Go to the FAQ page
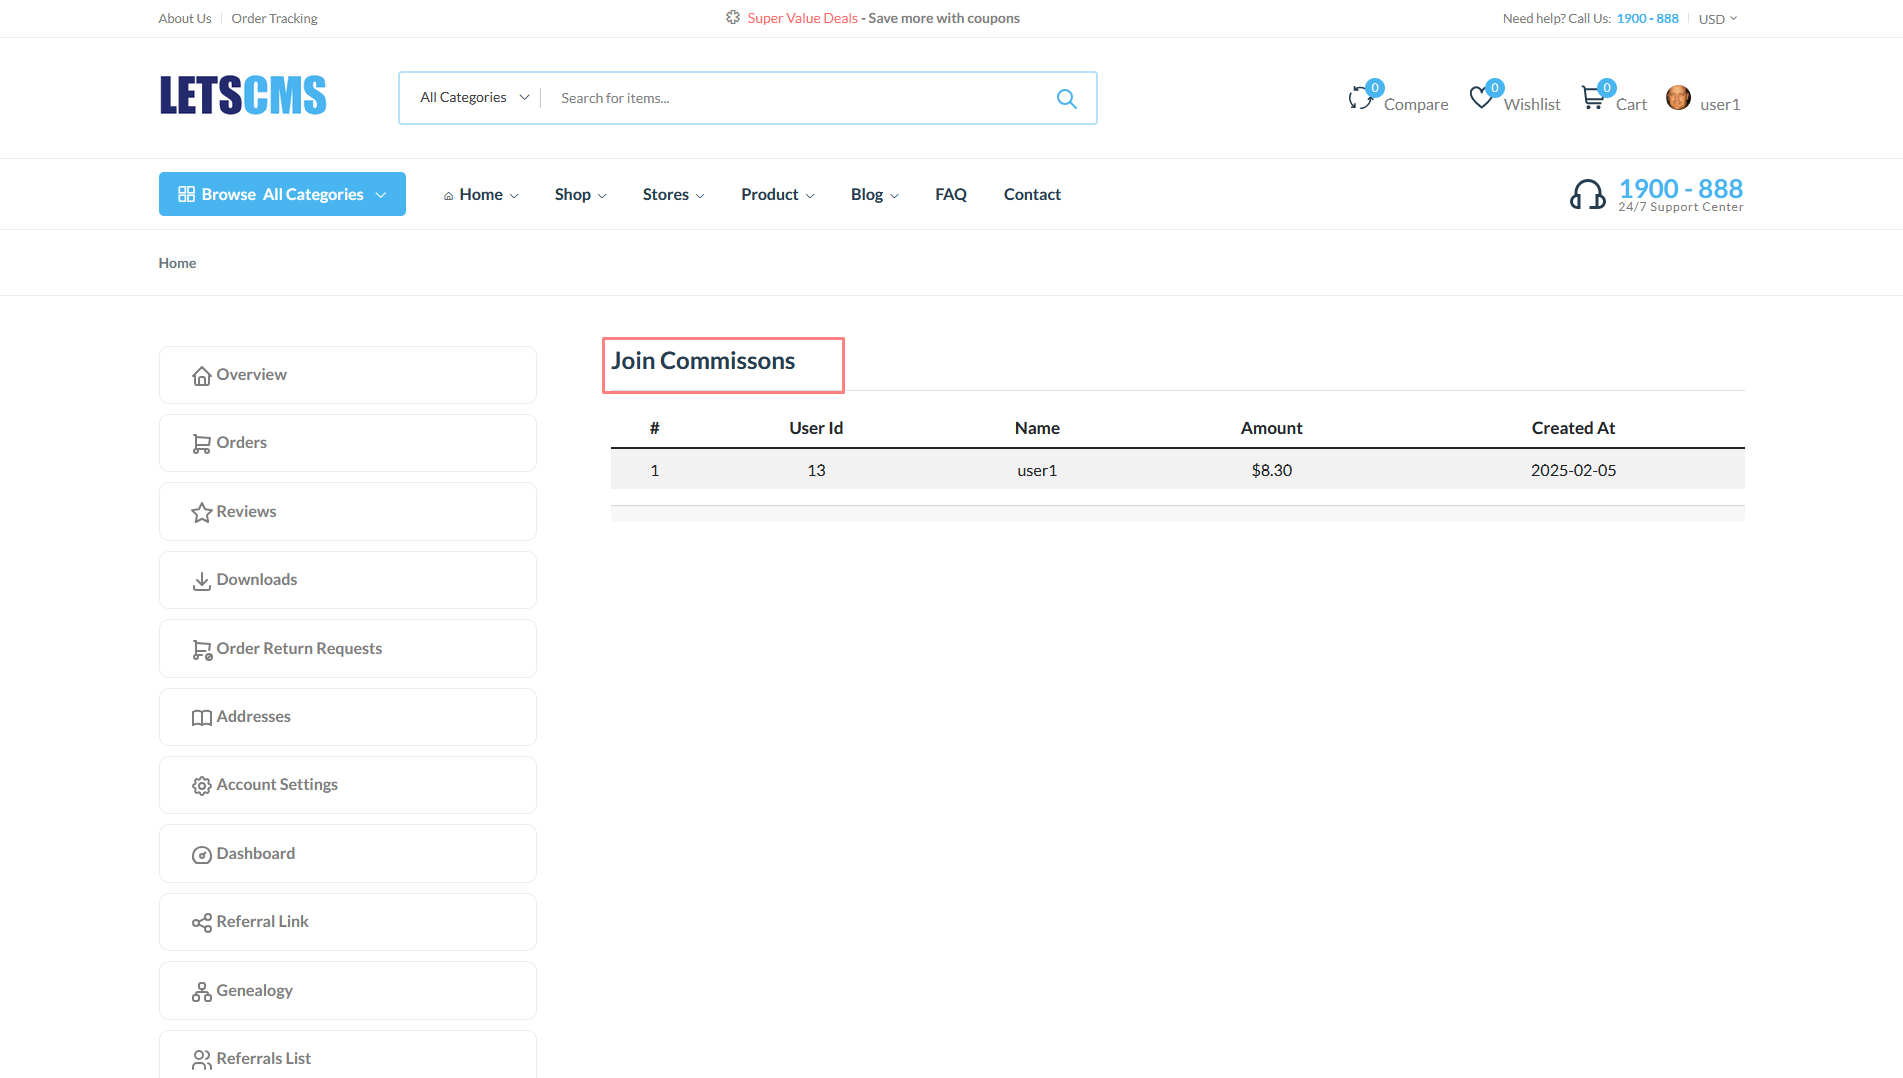1903x1078 pixels. [x=950, y=194]
